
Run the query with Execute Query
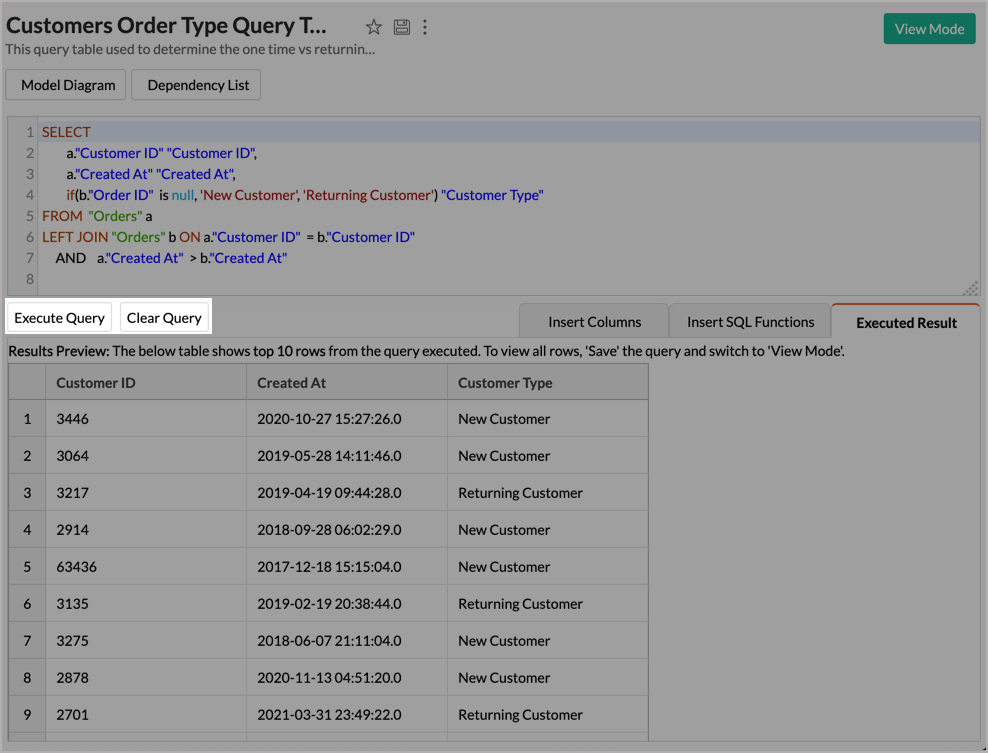tap(59, 318)
